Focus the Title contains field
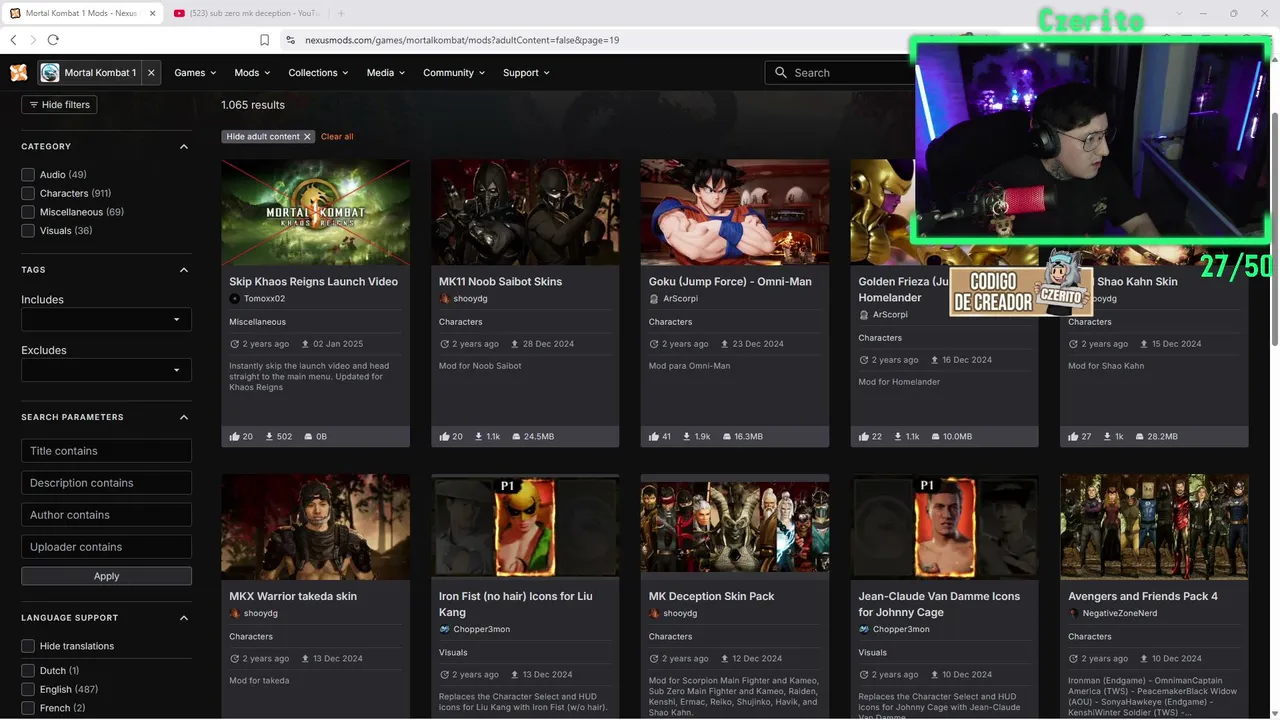The image size is (1280, 720). pyautogui.click(x=106, y=451)
